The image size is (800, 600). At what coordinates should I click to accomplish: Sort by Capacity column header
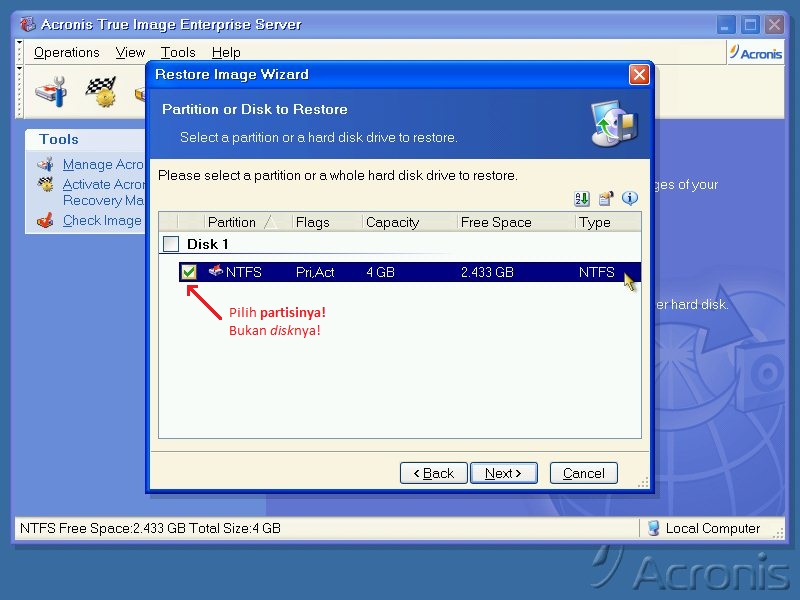click(410, 222)
